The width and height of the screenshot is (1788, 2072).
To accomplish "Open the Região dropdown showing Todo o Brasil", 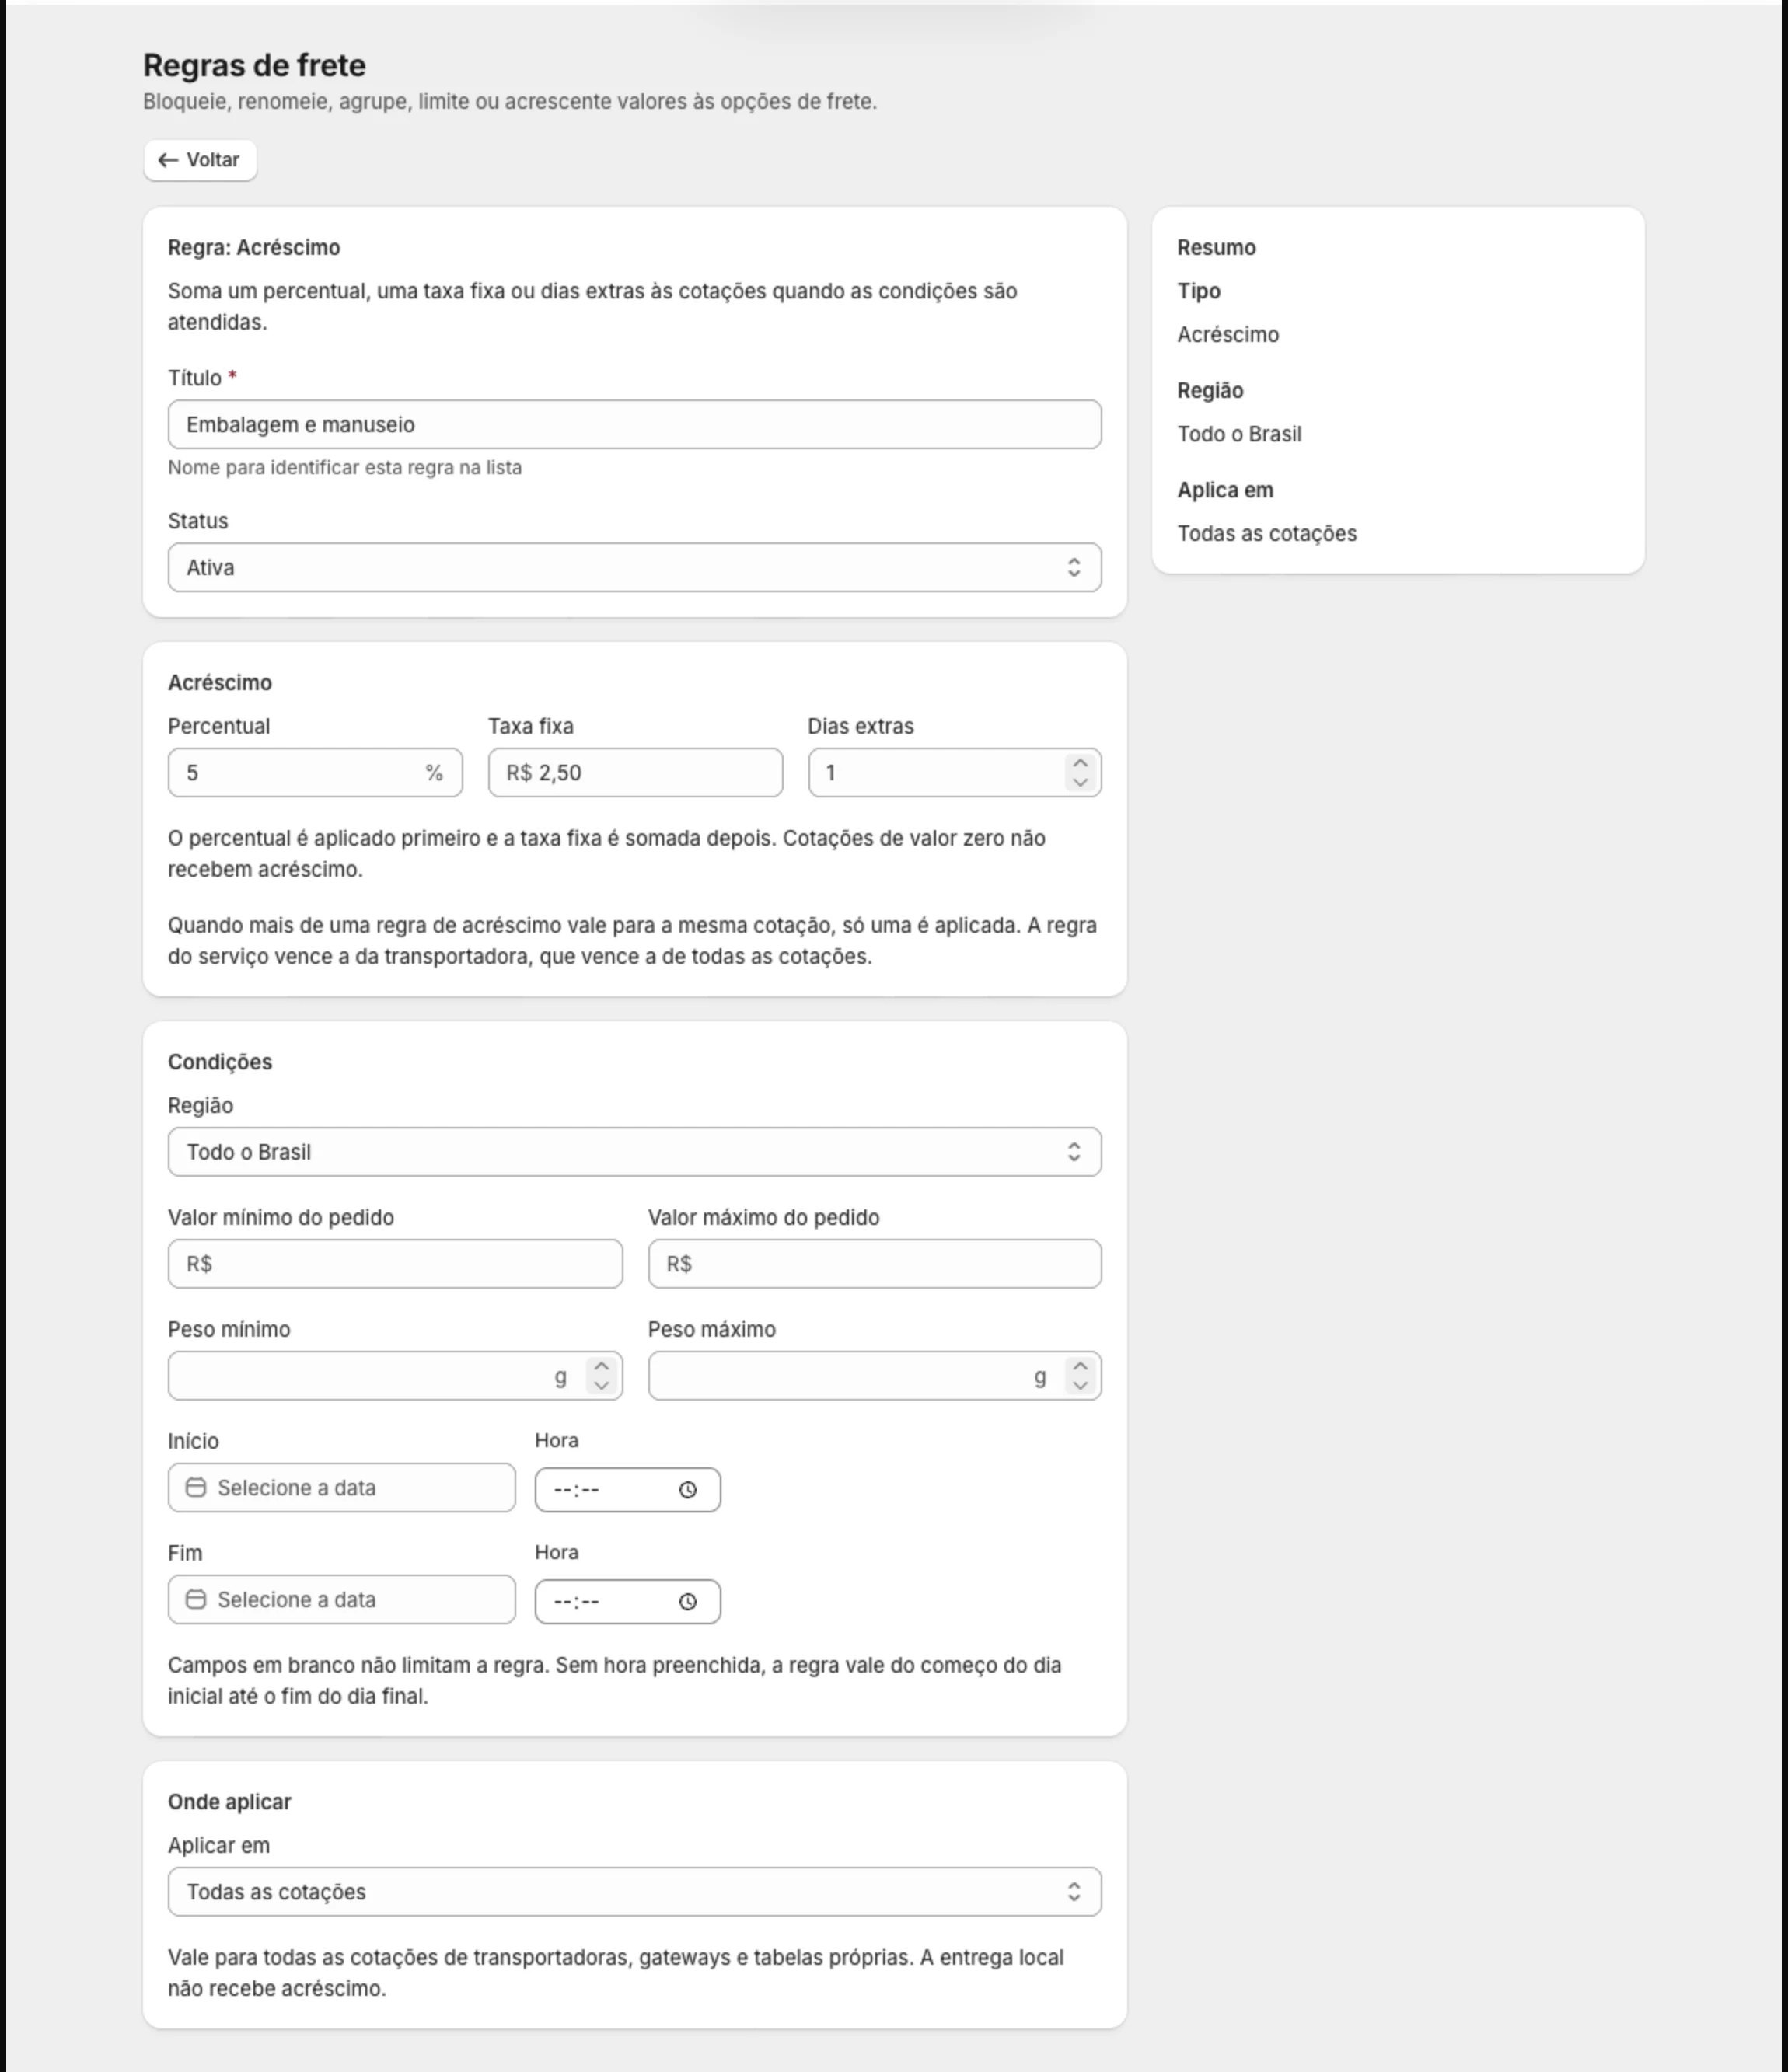I will coord(634,1152).
